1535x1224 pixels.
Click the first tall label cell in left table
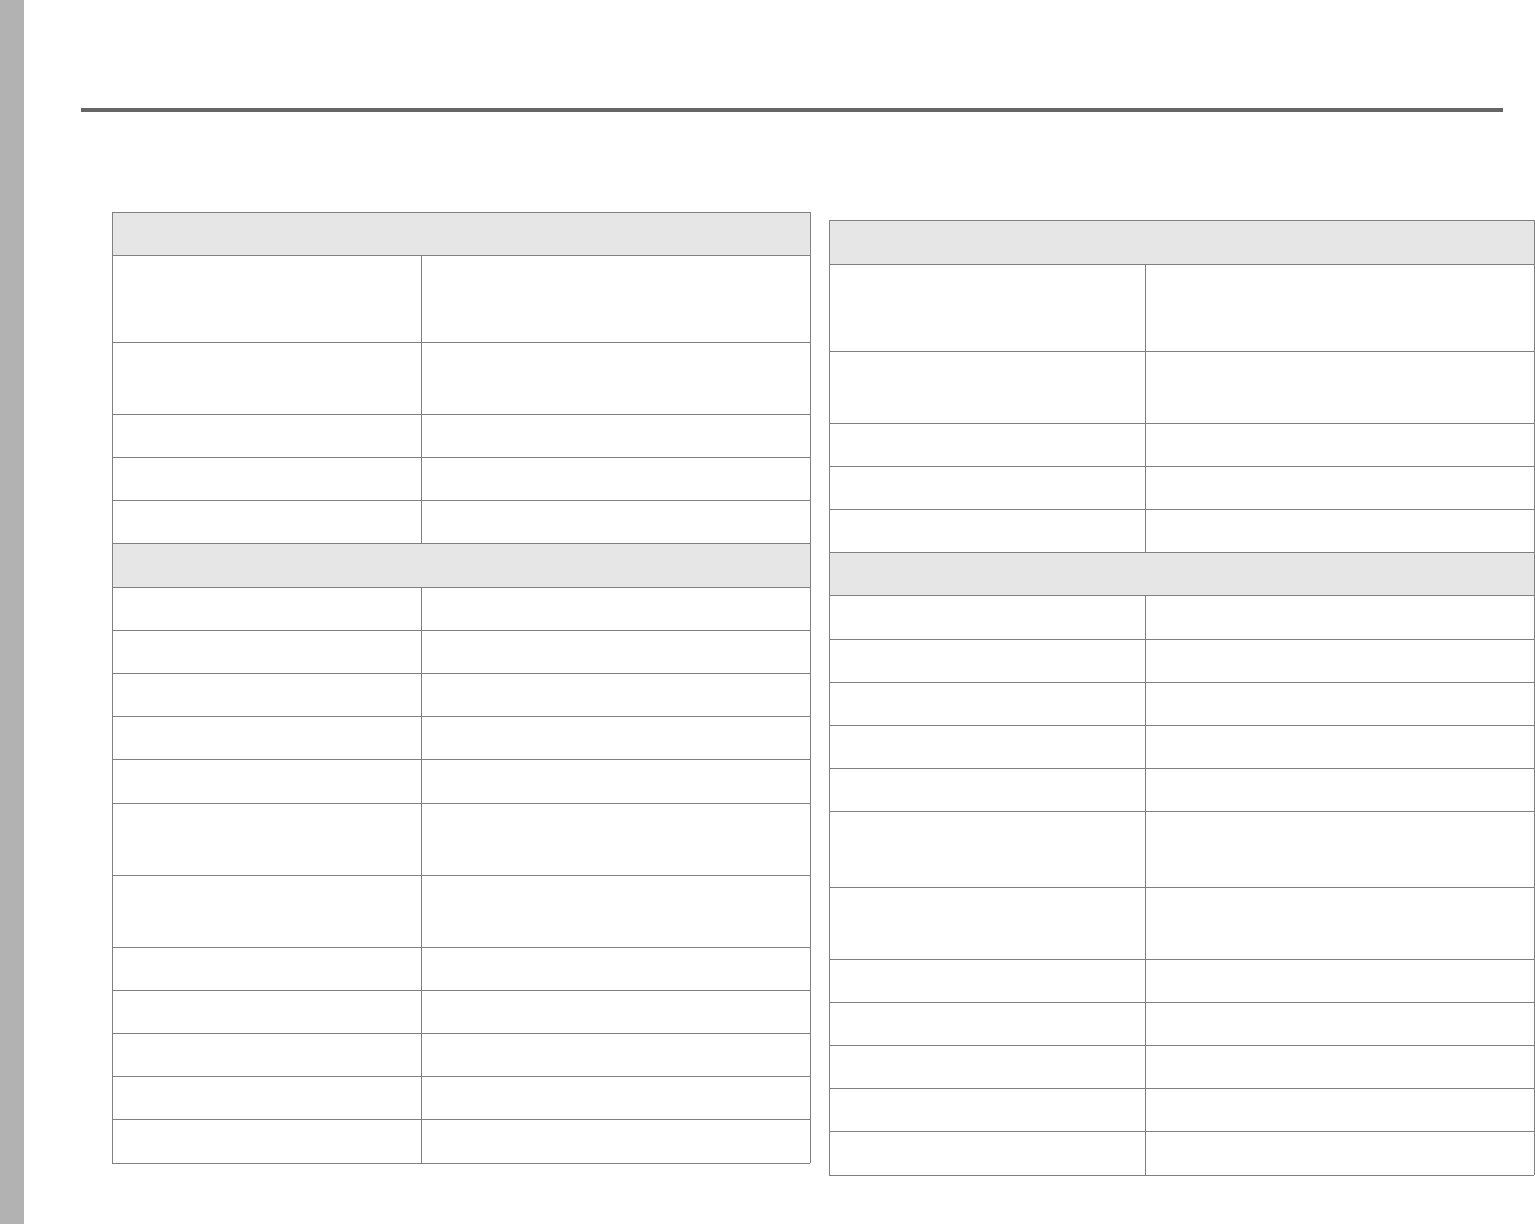pyautogui.click(x=267, y=299)
